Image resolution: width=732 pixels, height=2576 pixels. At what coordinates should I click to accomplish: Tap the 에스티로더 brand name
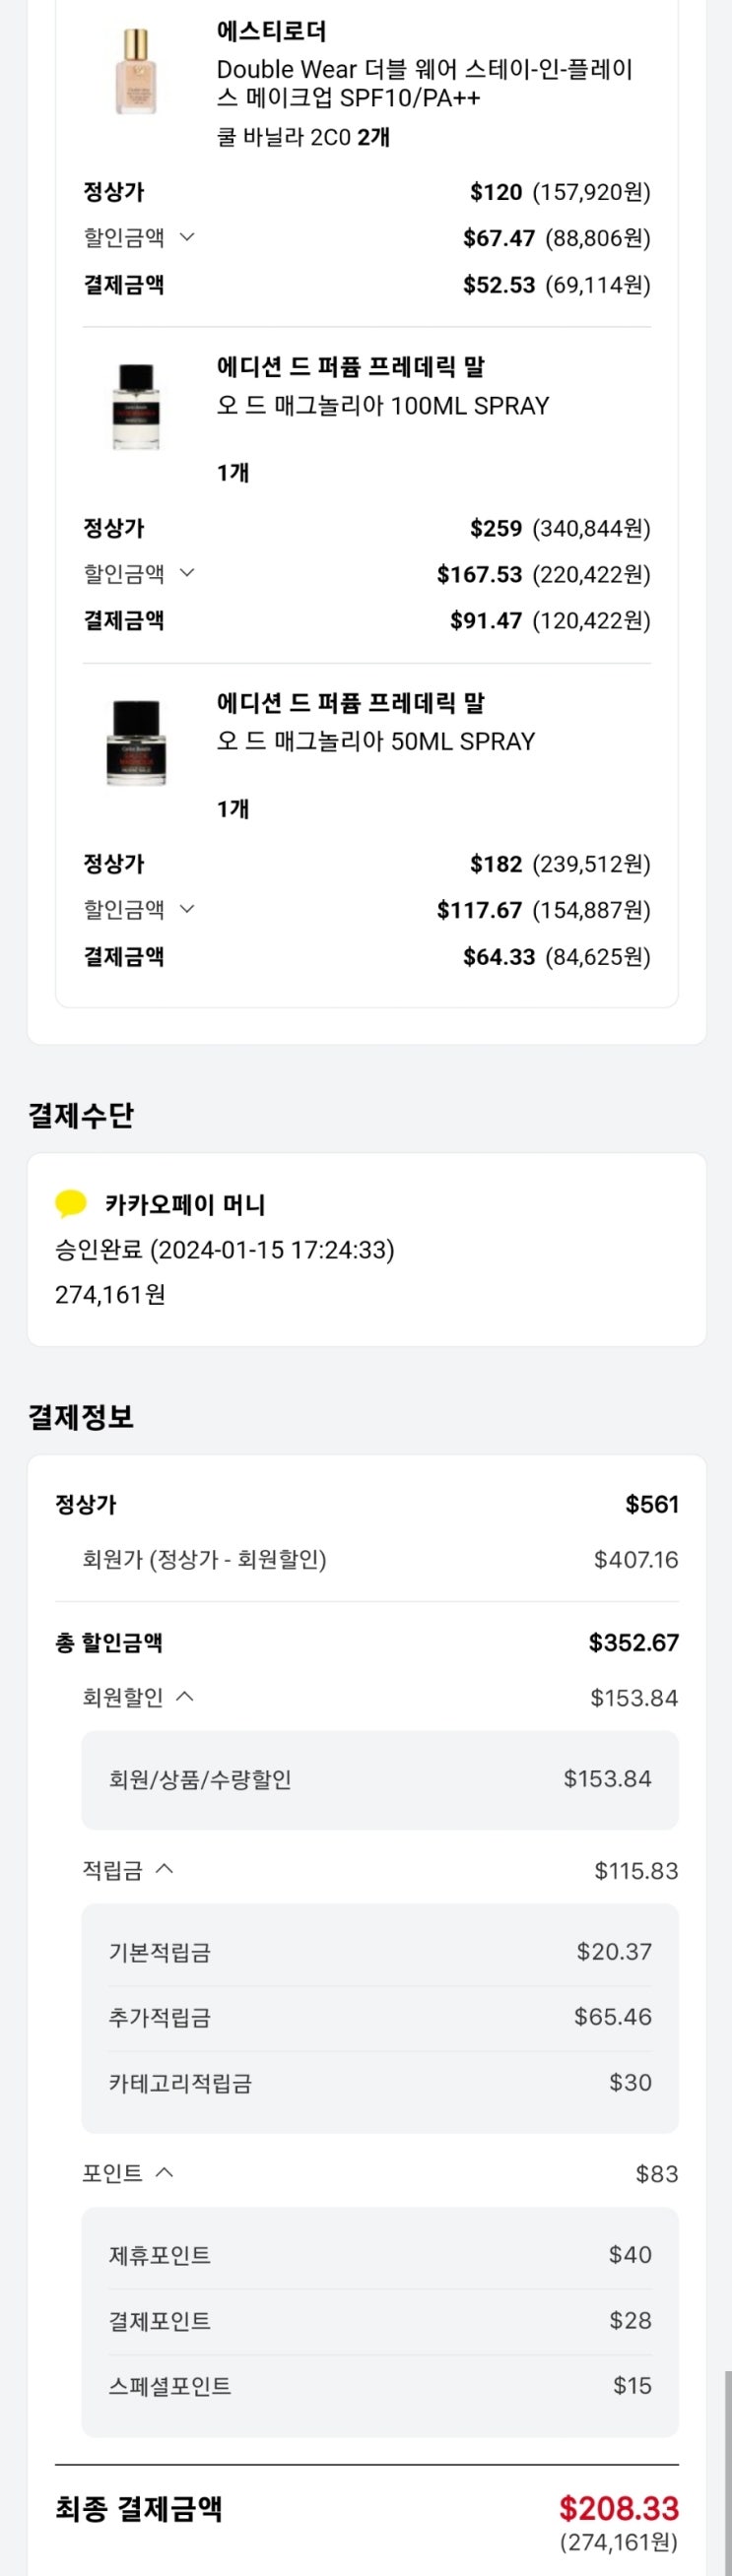271,31
